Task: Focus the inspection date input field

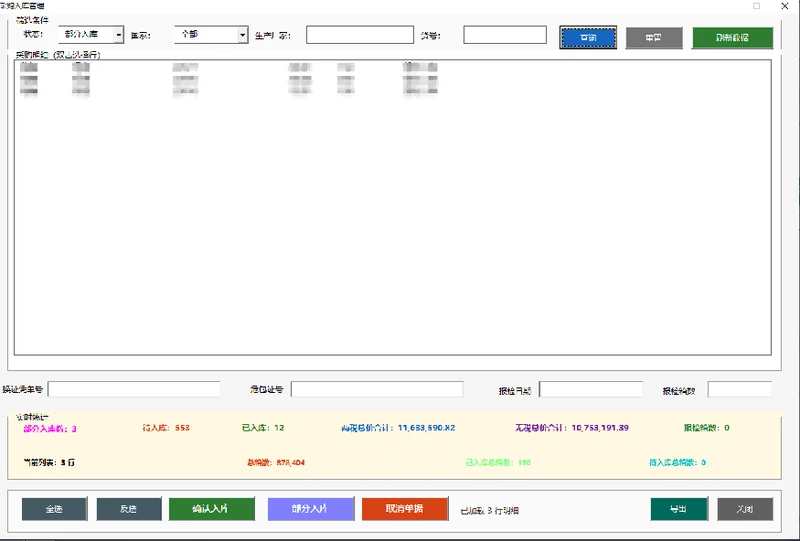Action: click(x=591, y=390)
